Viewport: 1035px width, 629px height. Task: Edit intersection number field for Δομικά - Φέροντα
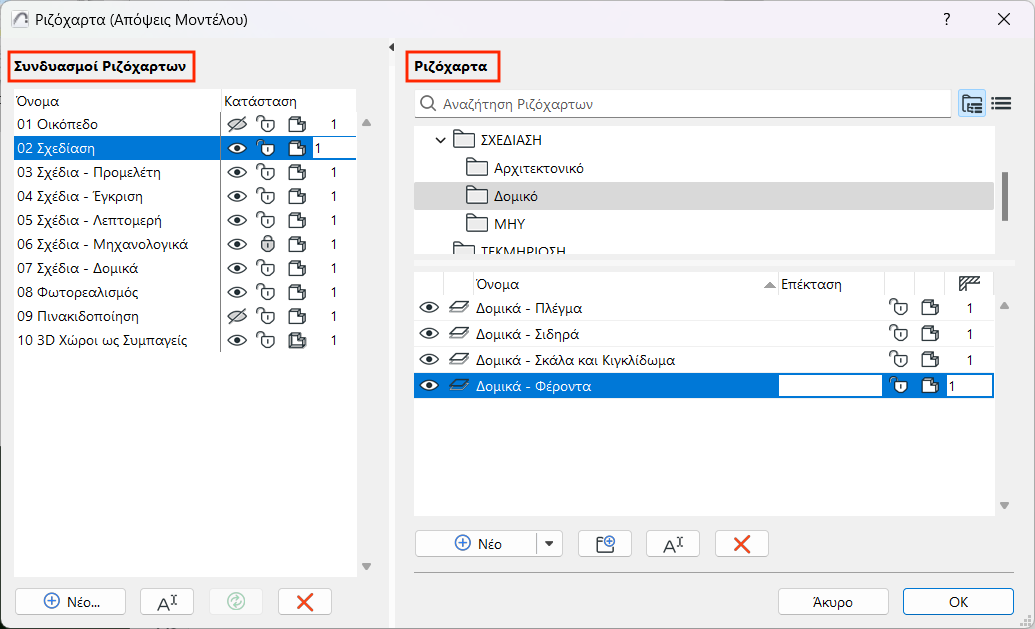pyautogui.click(x=969, y=385)
